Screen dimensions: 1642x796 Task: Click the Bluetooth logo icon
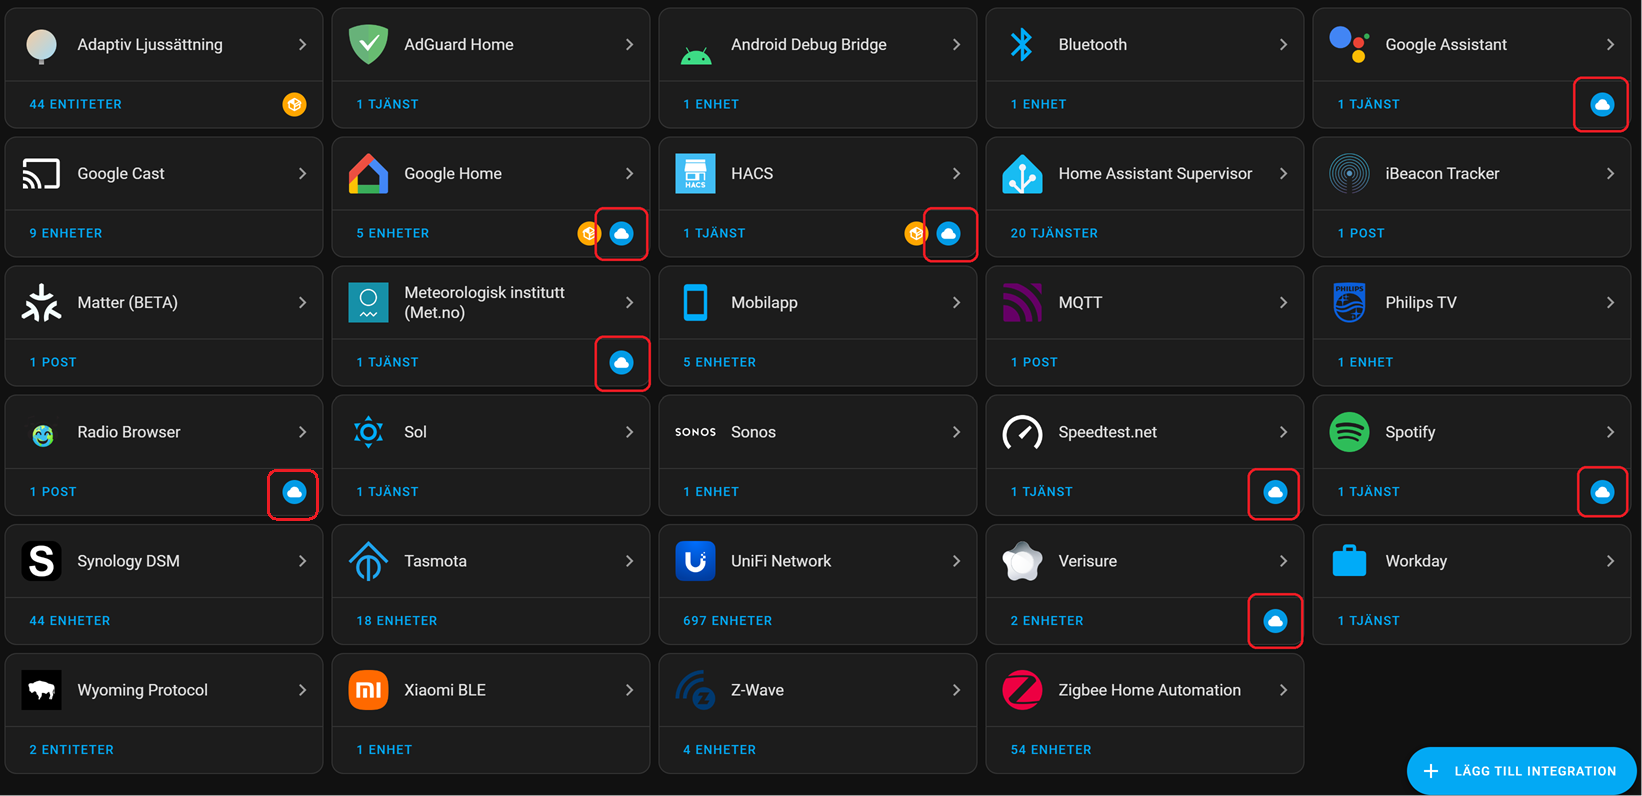point(1021,45)
